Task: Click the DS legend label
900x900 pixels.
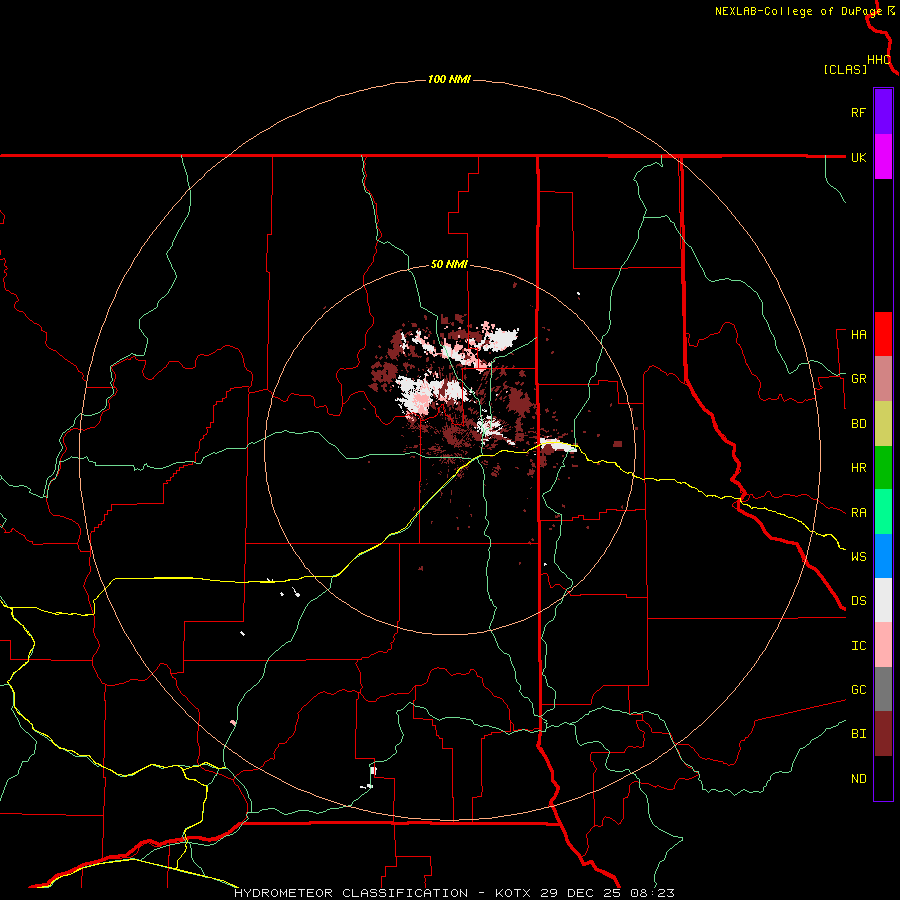Action: pyautogui.click(x=858, y=601)
